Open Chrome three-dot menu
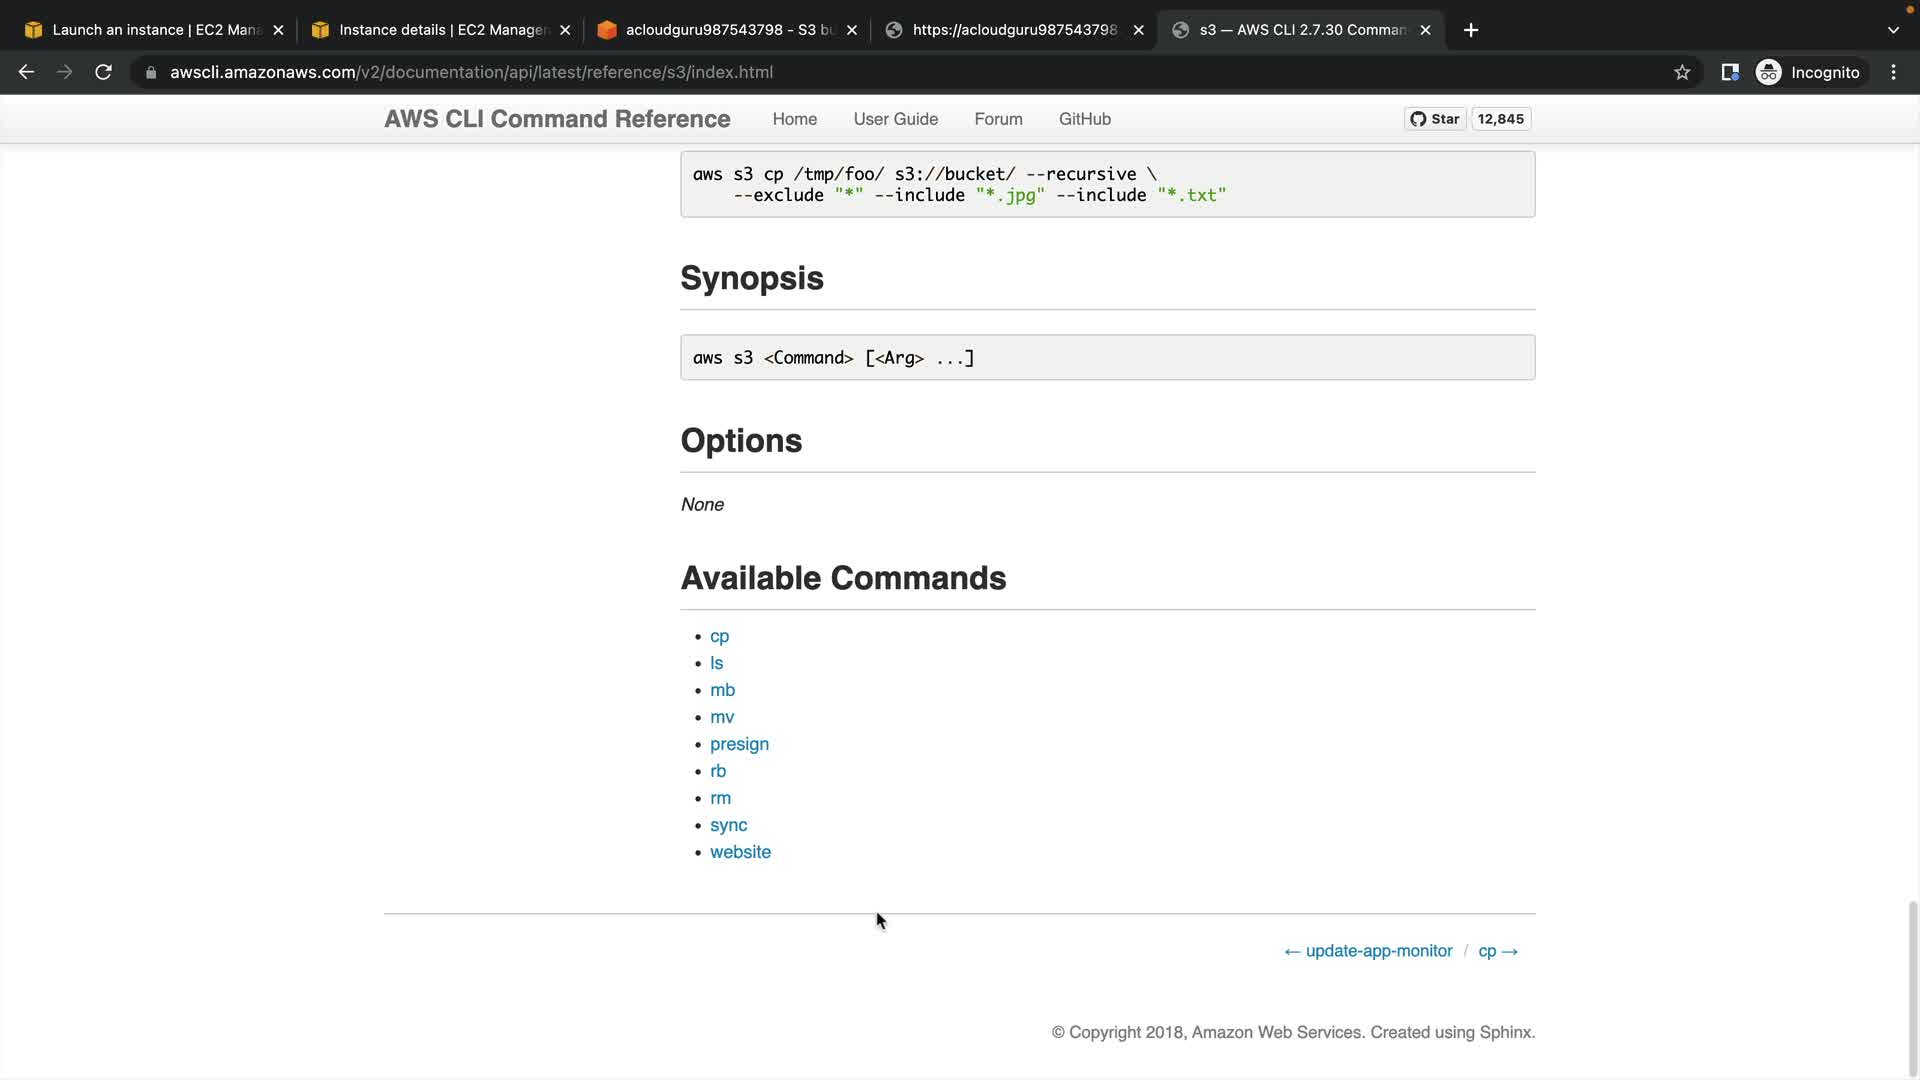Screen dimensions: 1920x1080 pyautogui.click(x=1893, y=72)
